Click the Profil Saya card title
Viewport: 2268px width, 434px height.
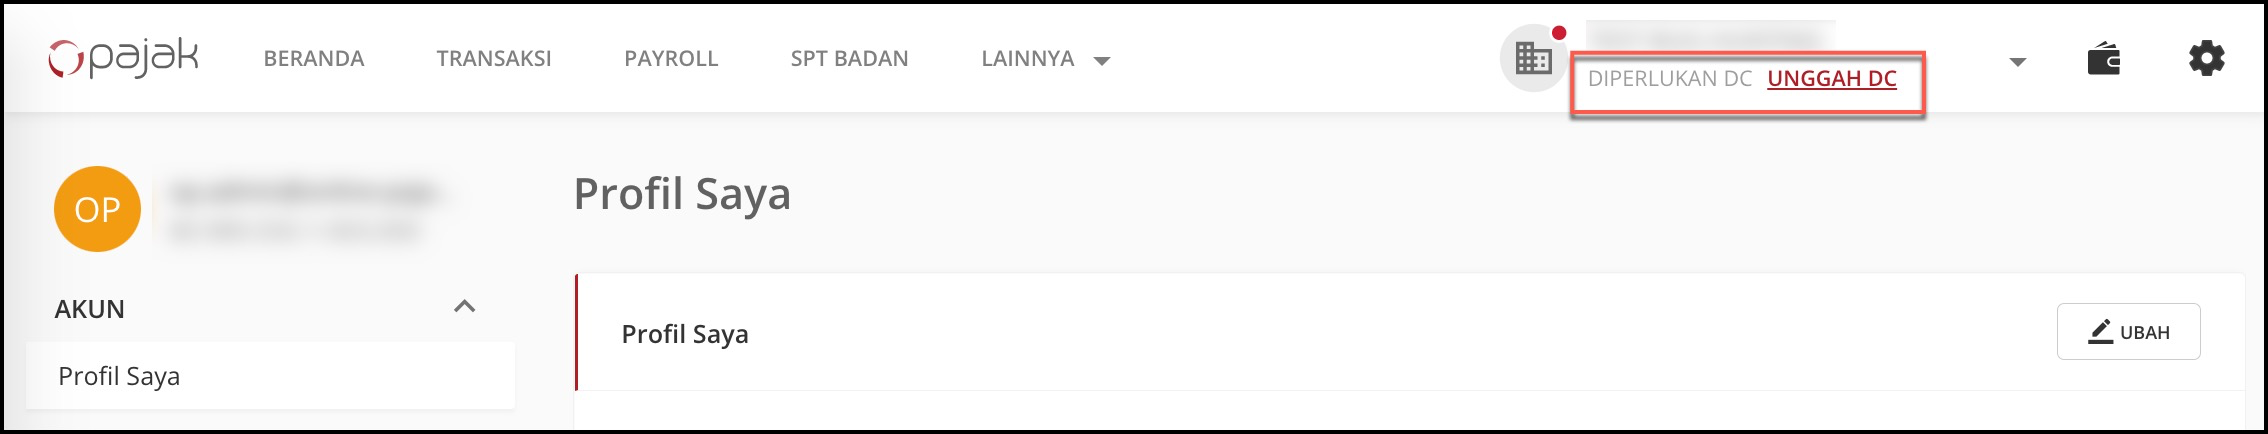(x=685, y=334)
